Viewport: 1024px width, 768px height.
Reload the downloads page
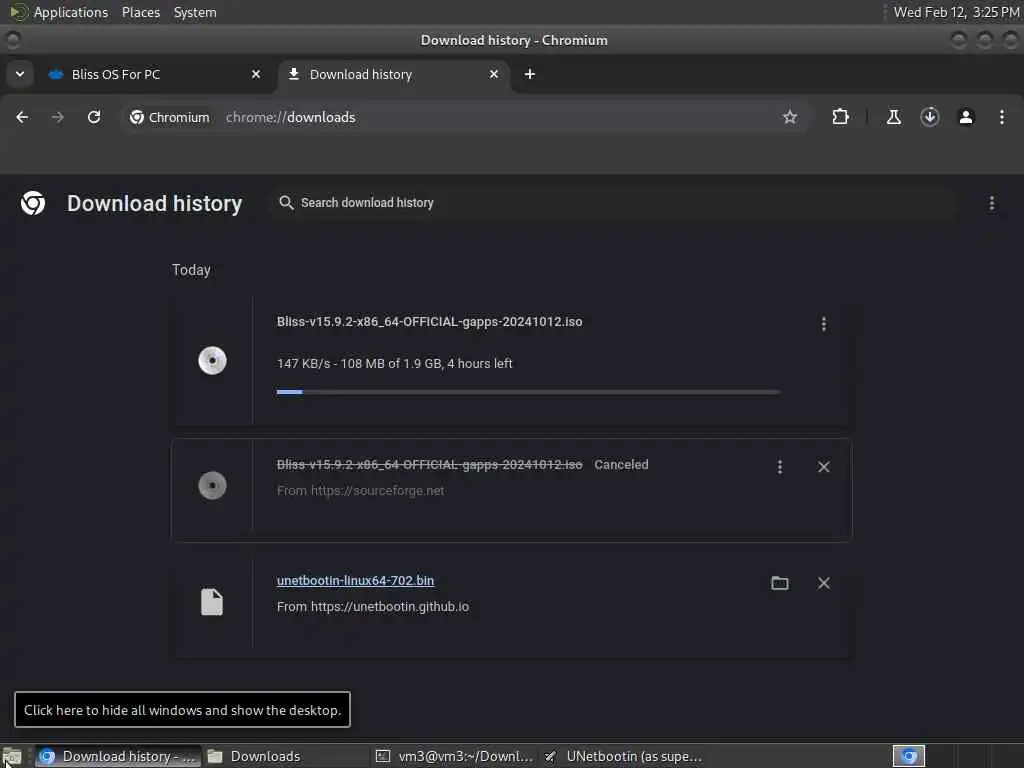(x=94, y=117)
